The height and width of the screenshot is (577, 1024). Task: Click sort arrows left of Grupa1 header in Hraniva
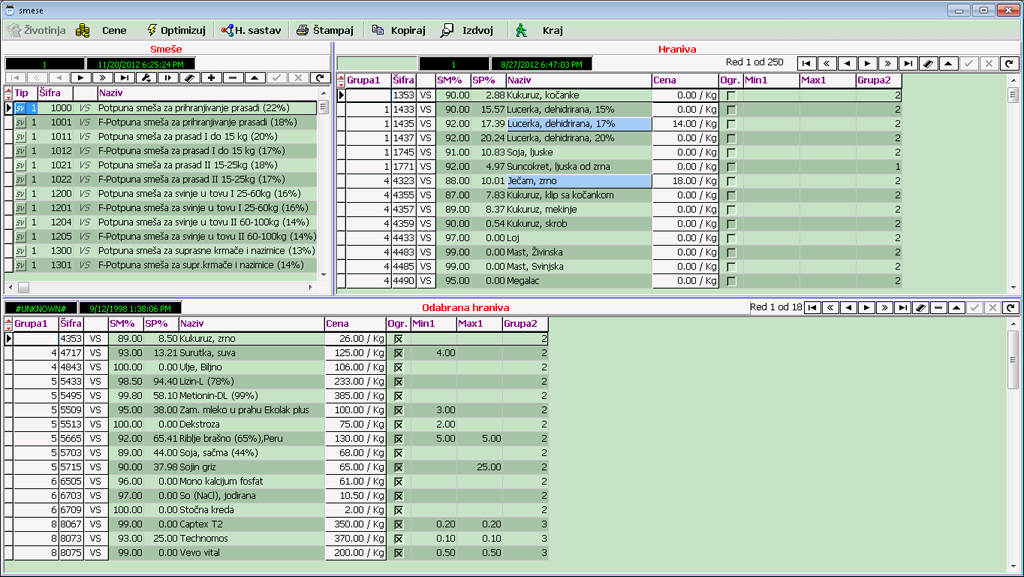click(340, 80)
